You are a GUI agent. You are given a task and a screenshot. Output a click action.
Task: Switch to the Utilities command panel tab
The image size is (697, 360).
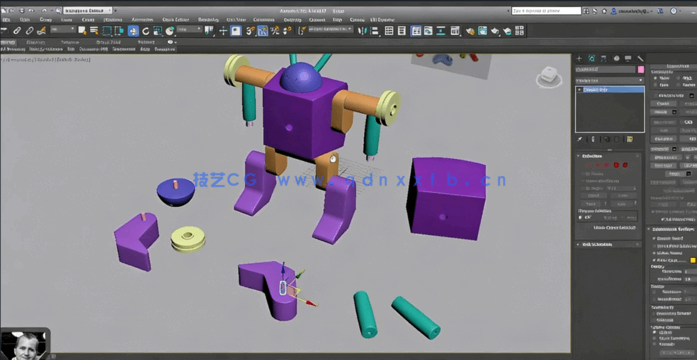point(641,58)
